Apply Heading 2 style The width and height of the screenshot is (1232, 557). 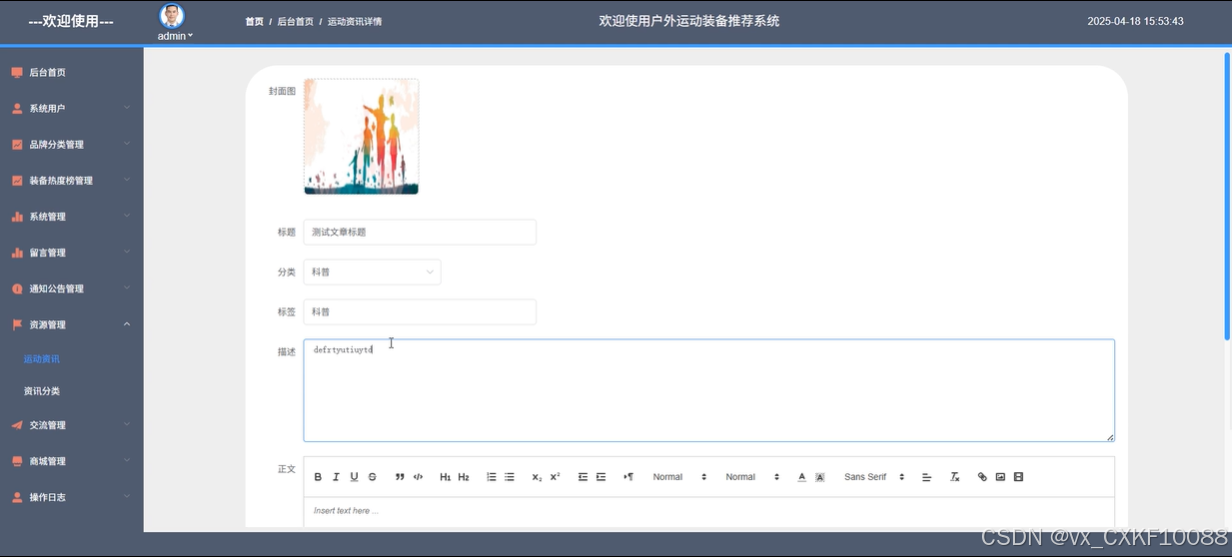click(463, 477)
